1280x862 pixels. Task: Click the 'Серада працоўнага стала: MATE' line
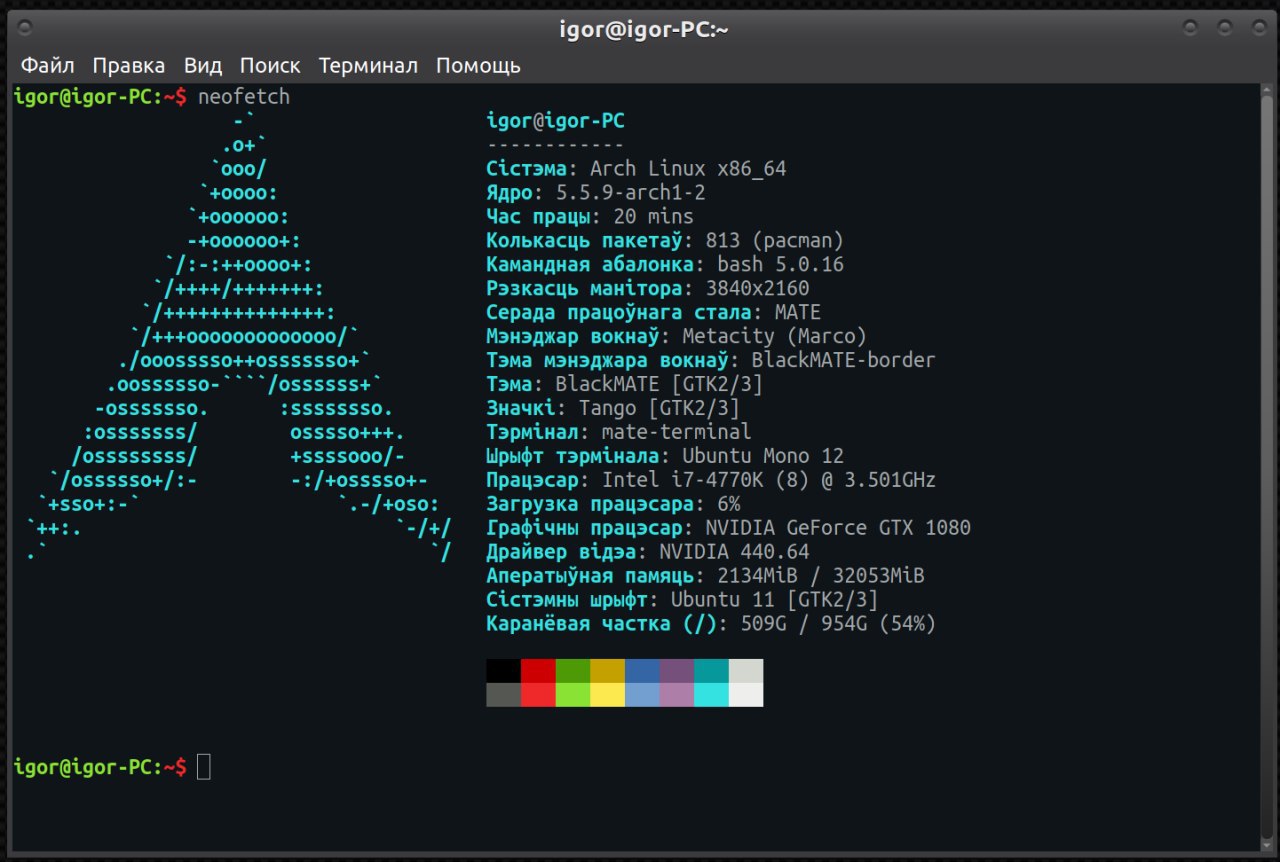pyautogui.click(x=654, y=313)
